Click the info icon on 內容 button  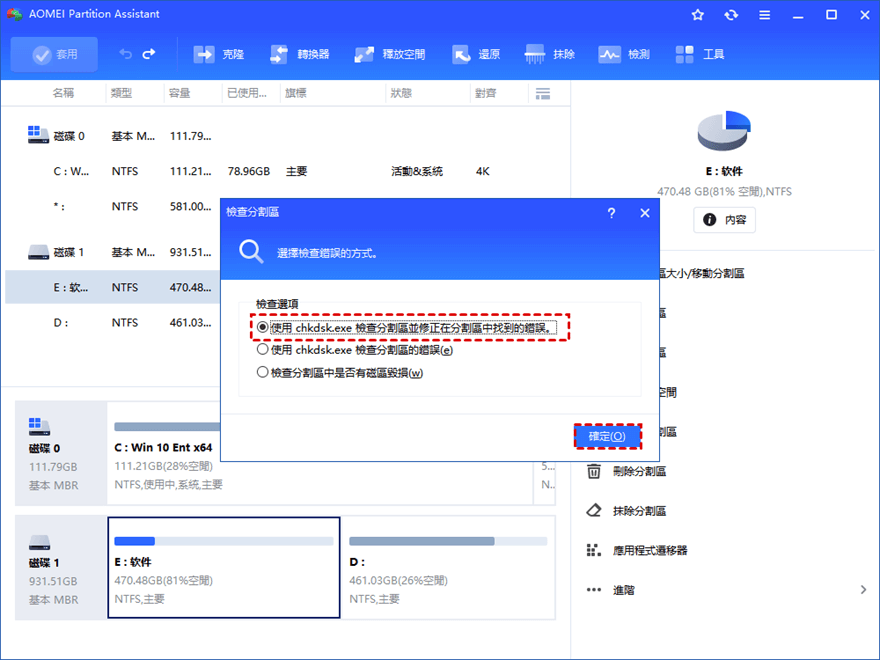click(709, 219)
